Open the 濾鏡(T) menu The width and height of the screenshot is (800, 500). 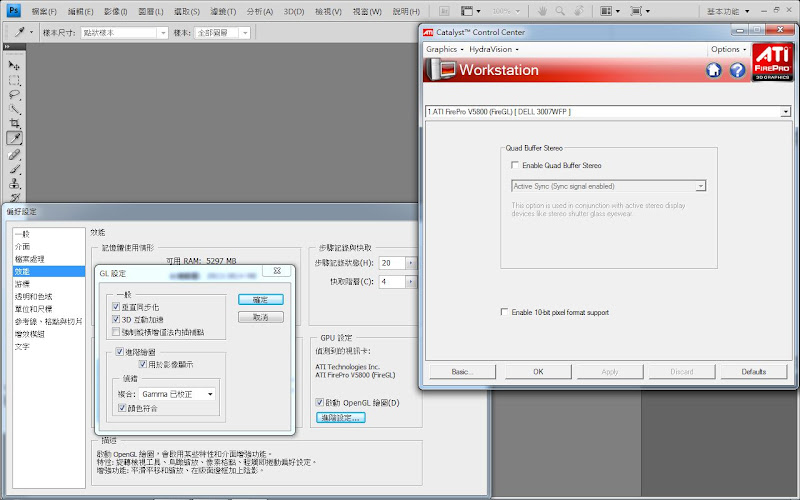223,11
